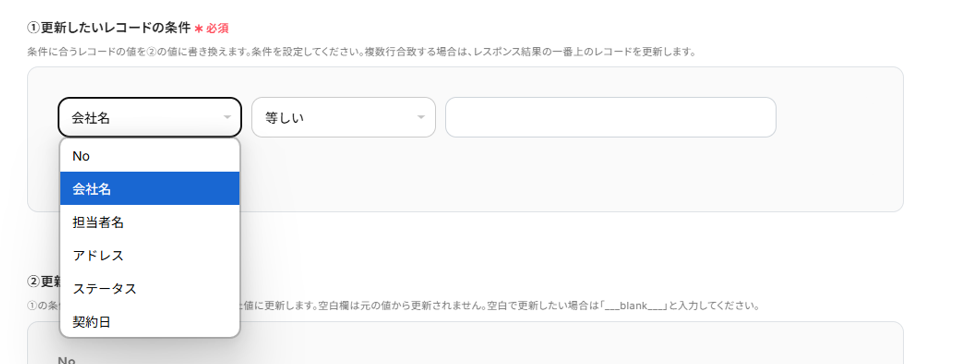Click the arrow on the 等しい dropdown
Viewport: 963px width, 364px height.
click(x=421, y=117)
